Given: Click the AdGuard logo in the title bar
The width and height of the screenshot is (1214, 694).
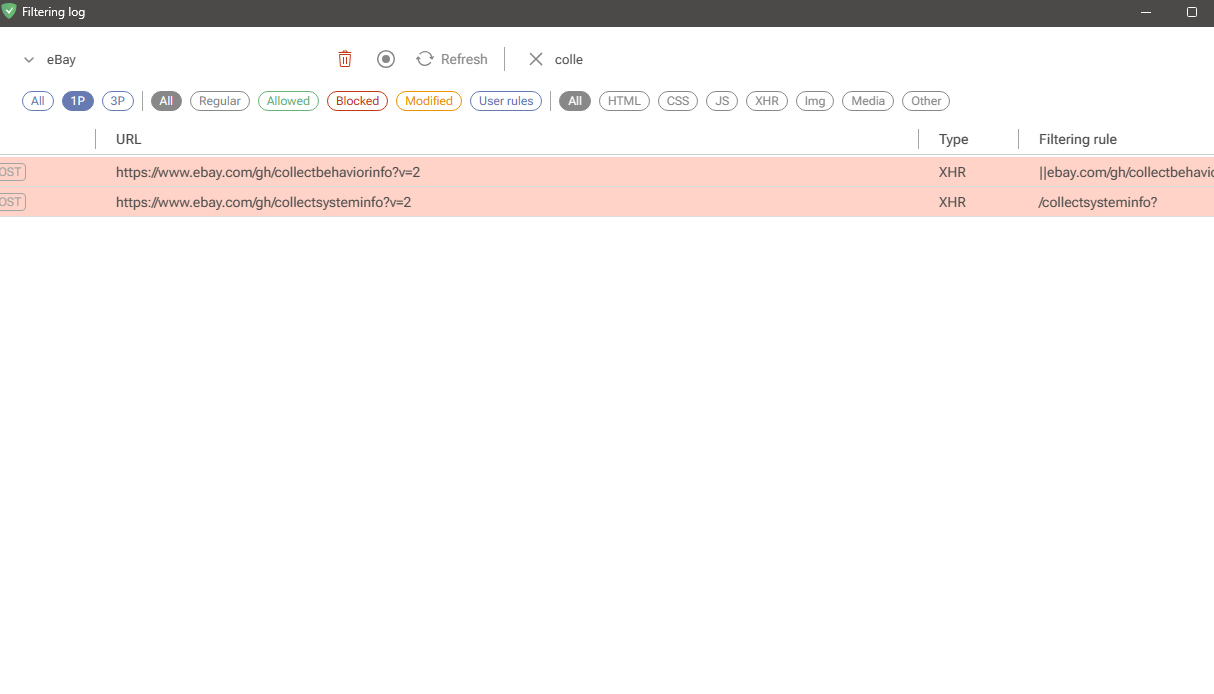Looking at the screenshot, I should (11, 12).
